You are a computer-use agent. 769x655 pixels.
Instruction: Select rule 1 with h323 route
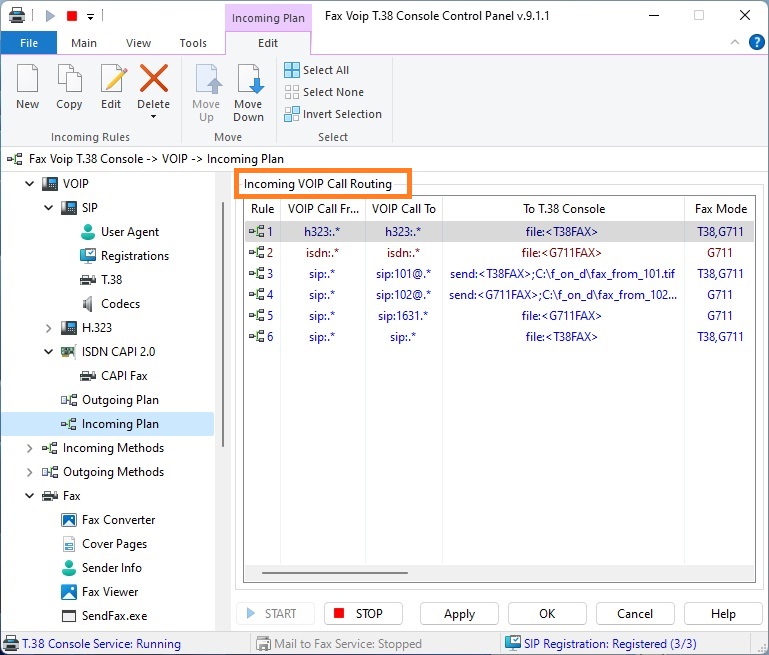tap(499, 232)
